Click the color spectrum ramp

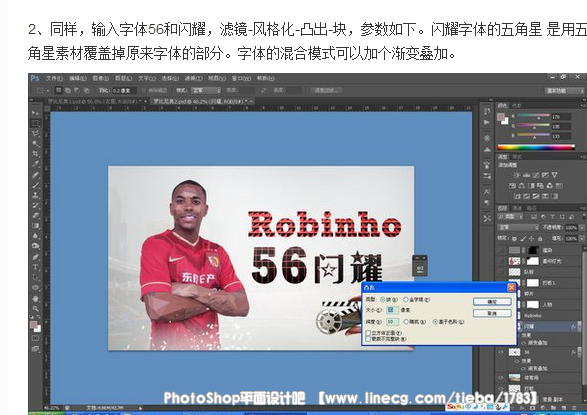(536, 147)
